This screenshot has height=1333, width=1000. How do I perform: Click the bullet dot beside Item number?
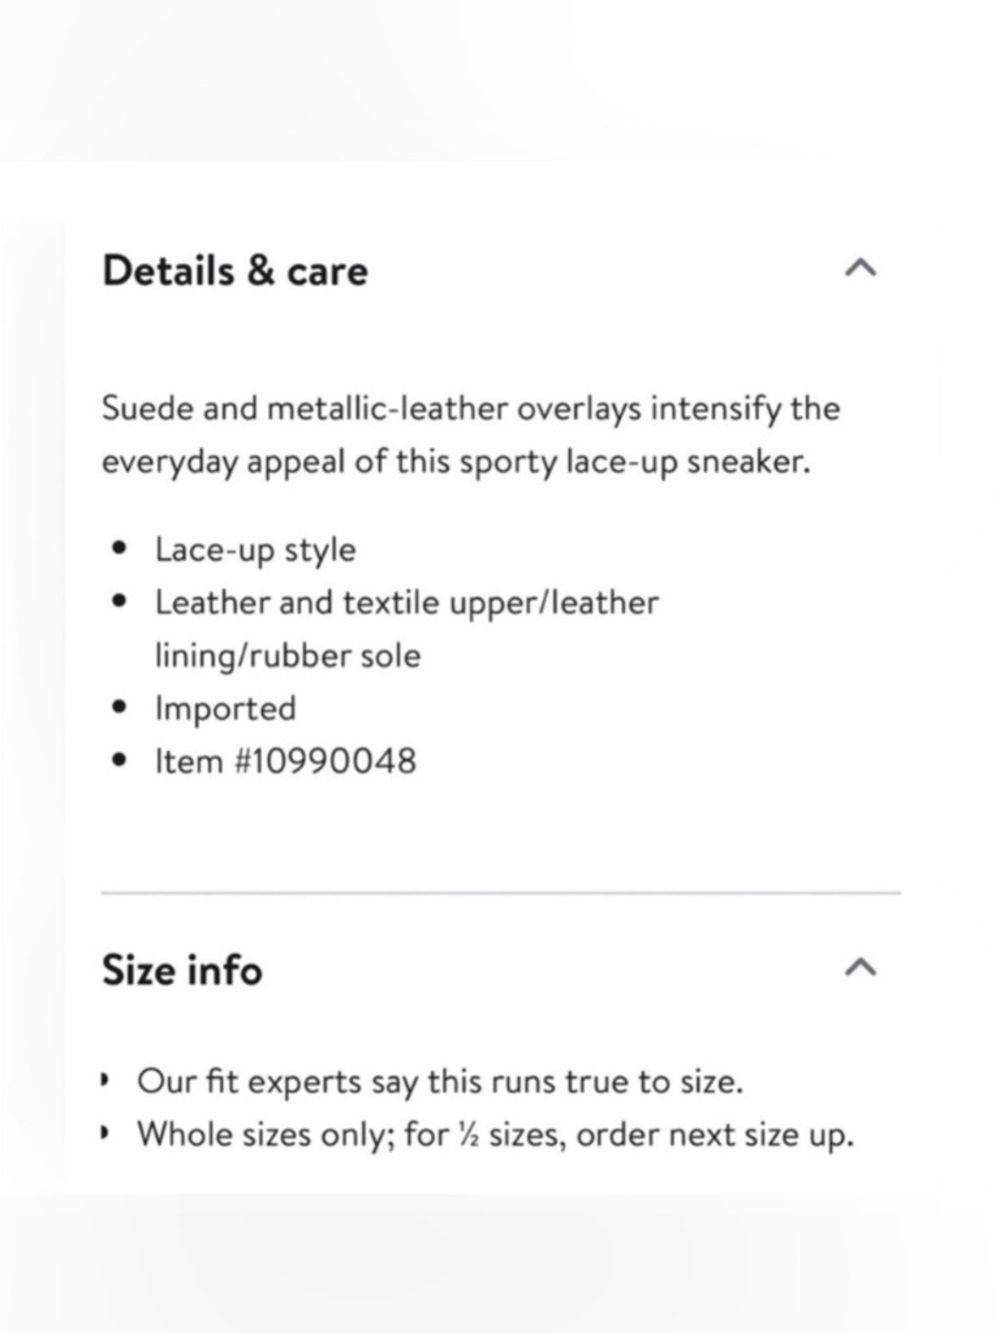[120, 761]
